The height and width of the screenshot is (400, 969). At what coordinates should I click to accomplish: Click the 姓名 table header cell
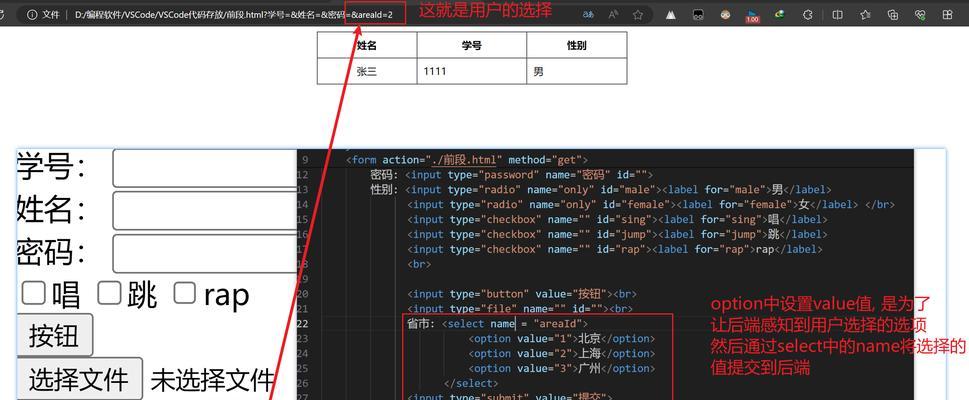pos(367,45)
